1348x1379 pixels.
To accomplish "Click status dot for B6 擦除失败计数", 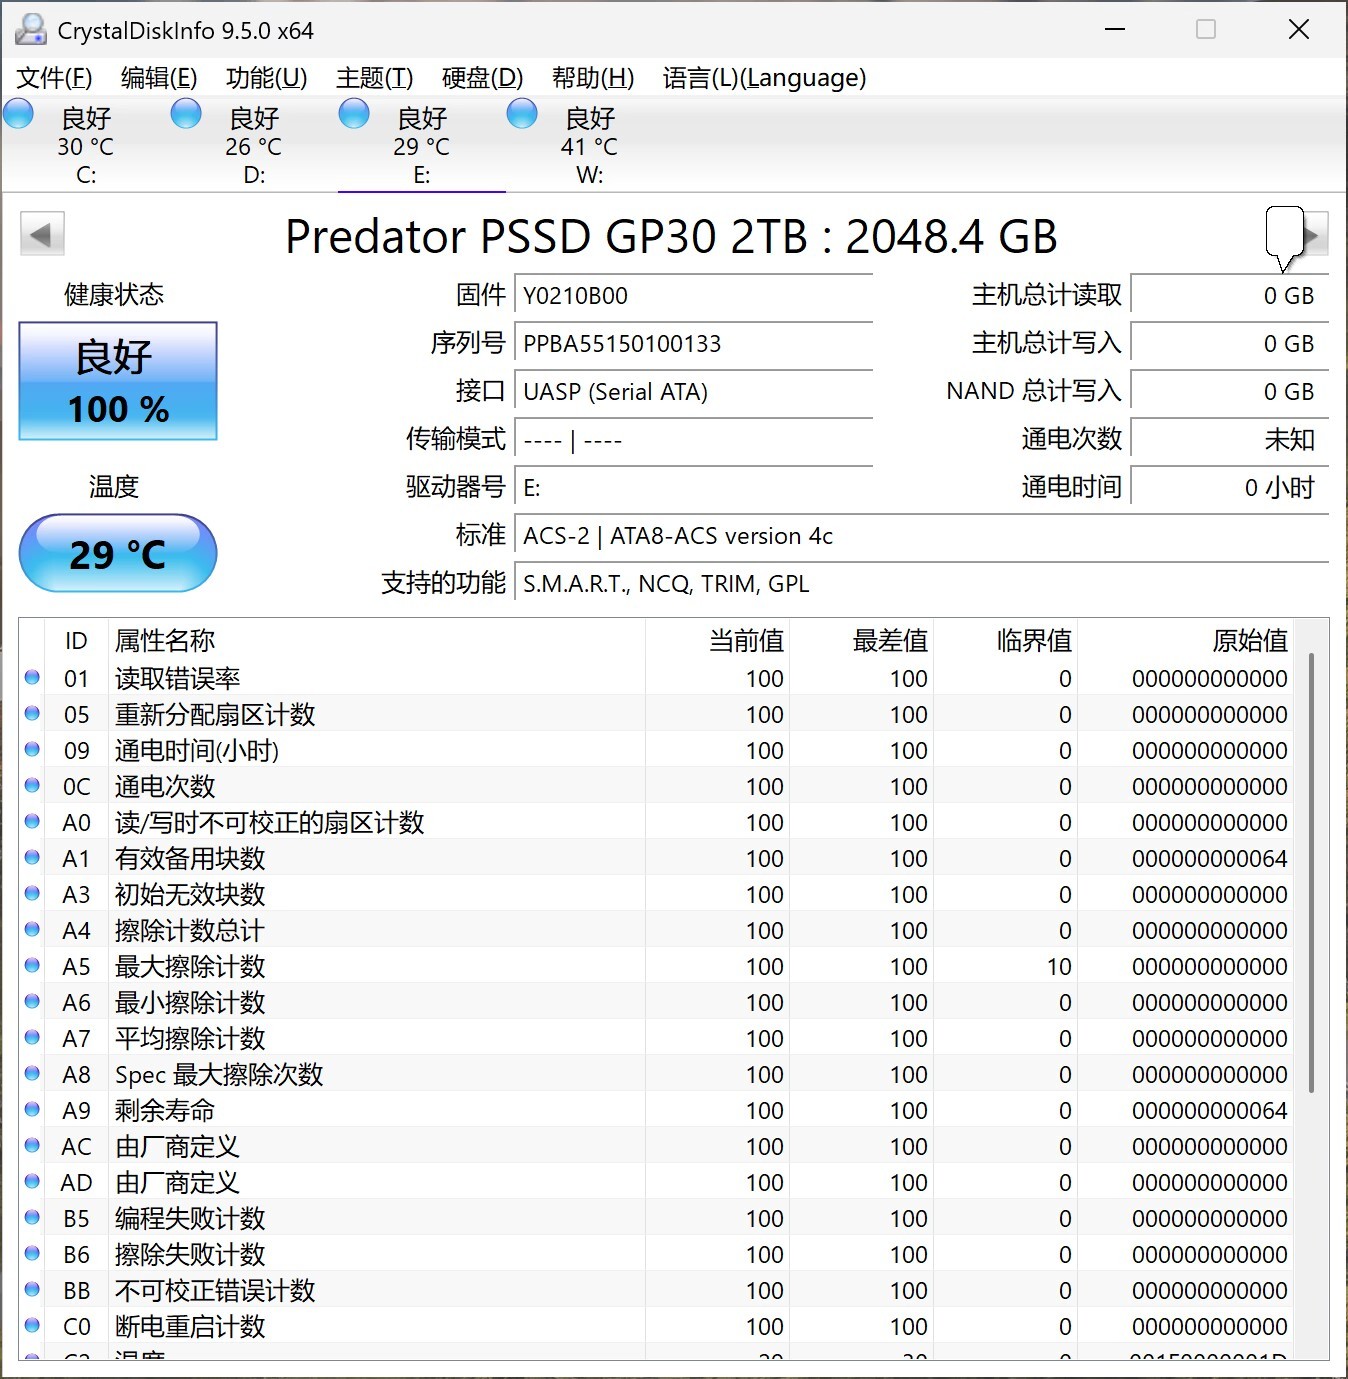I will coord(32,1254).
